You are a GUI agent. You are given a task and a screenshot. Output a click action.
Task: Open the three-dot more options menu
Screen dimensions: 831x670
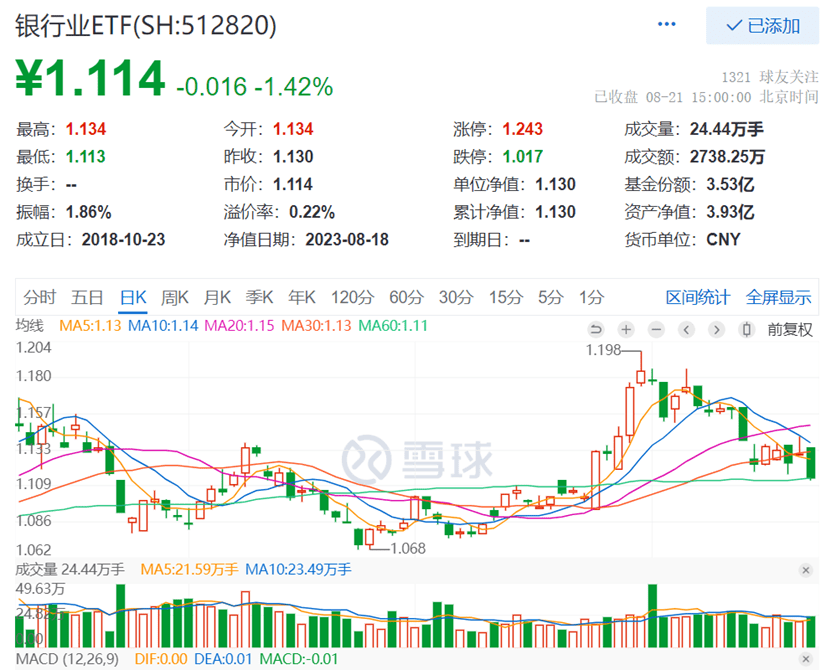point(669,25)
